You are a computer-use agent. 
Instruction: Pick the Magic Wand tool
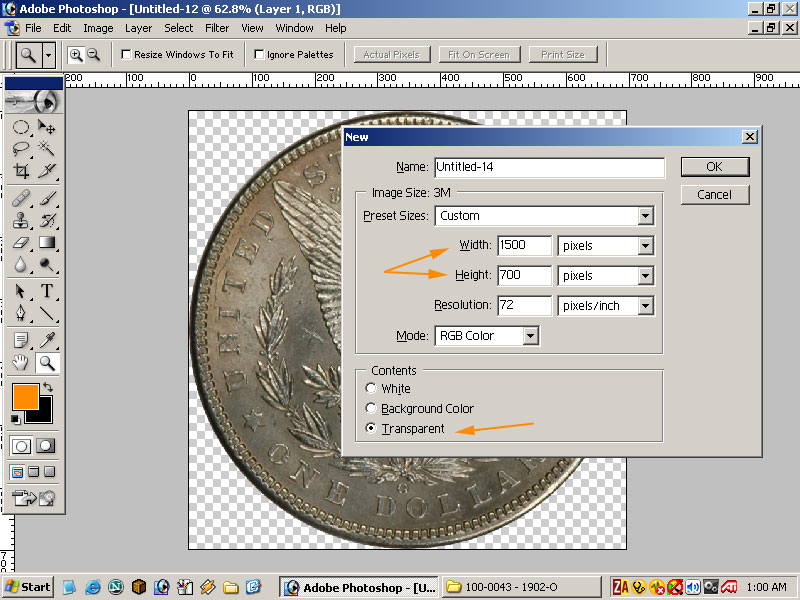coord(46,149)
